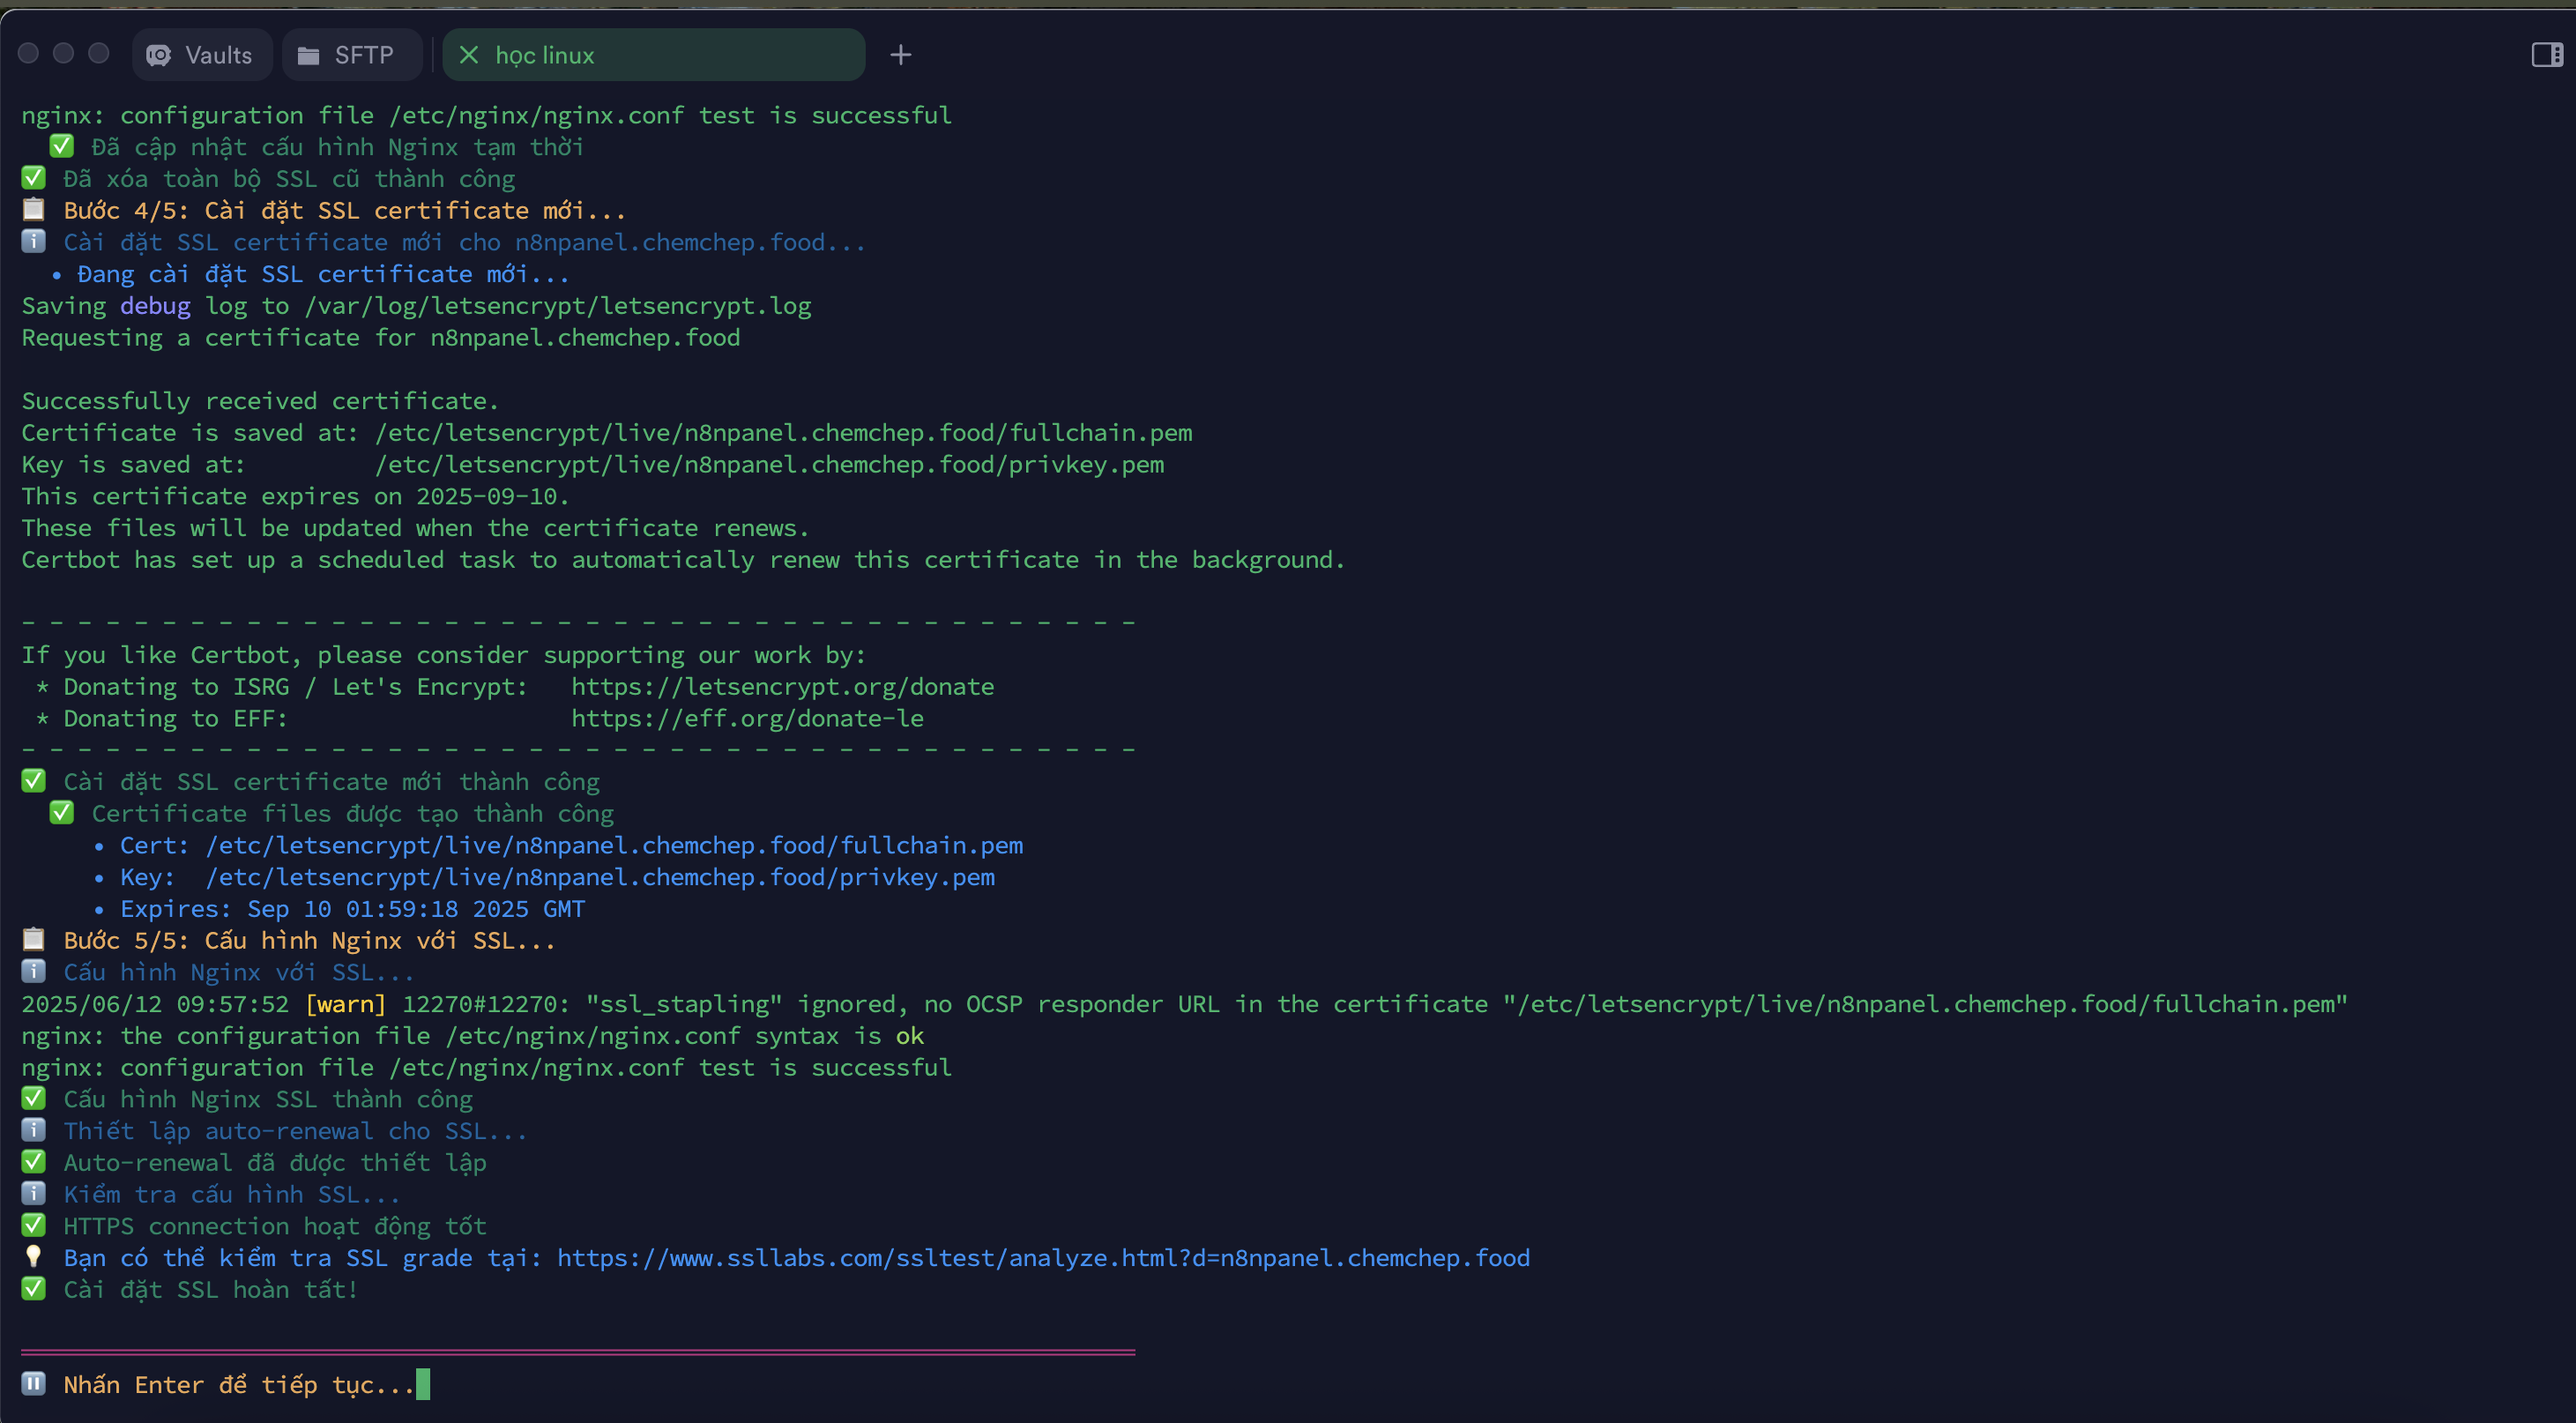The image size is (2576, 1423).
Task: Click info icon beside Cài đặt SSL certificate mới cho n8npanel
Action: pos(34,241)
